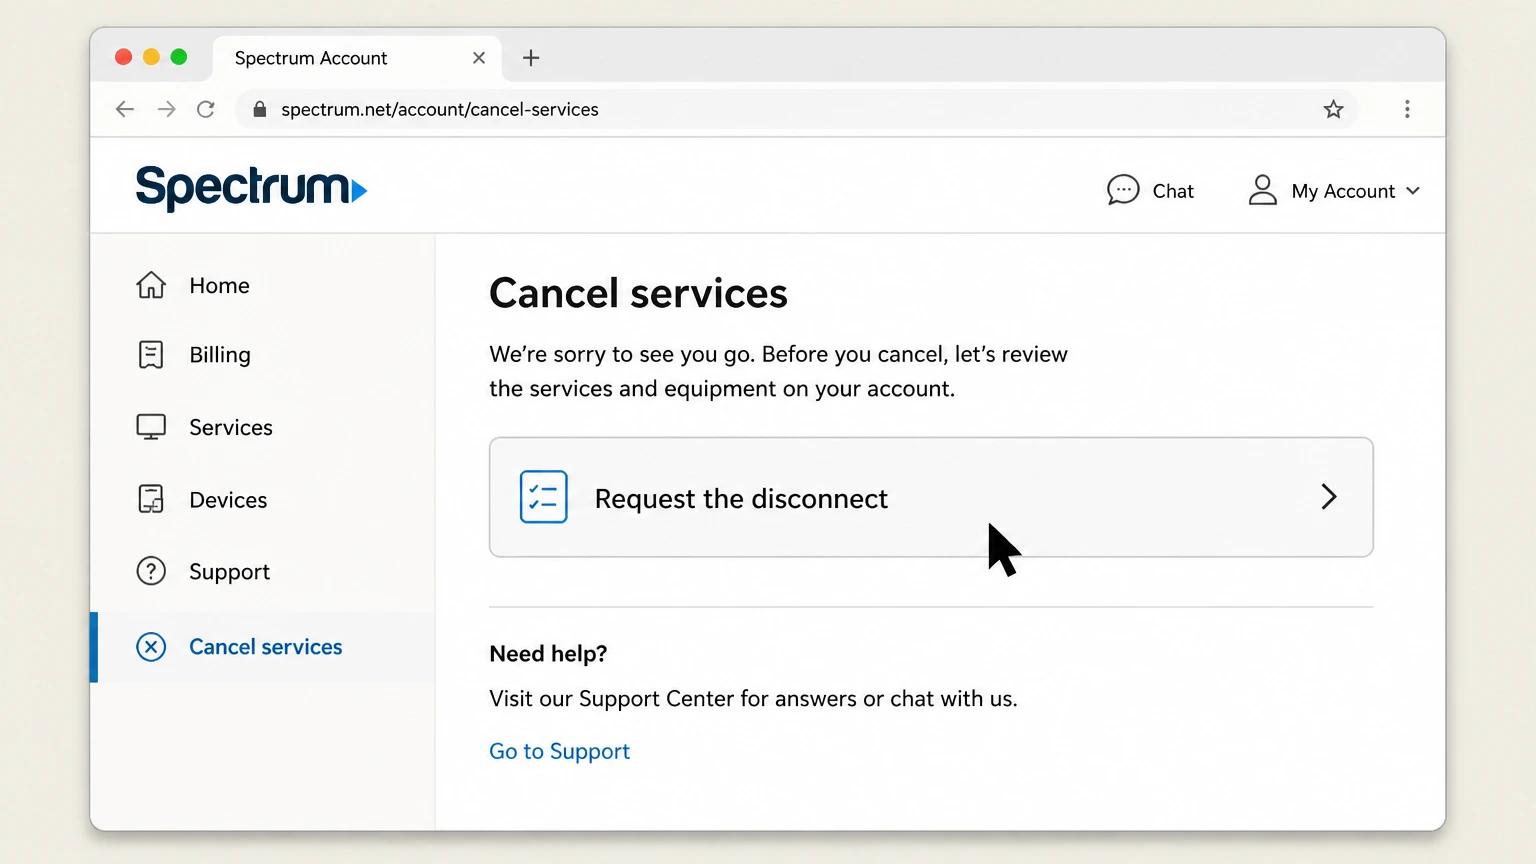The width and height of the screenshot is (1536, 864).
Task: Click the lock site info icon
Action: (x=260, y=109)
